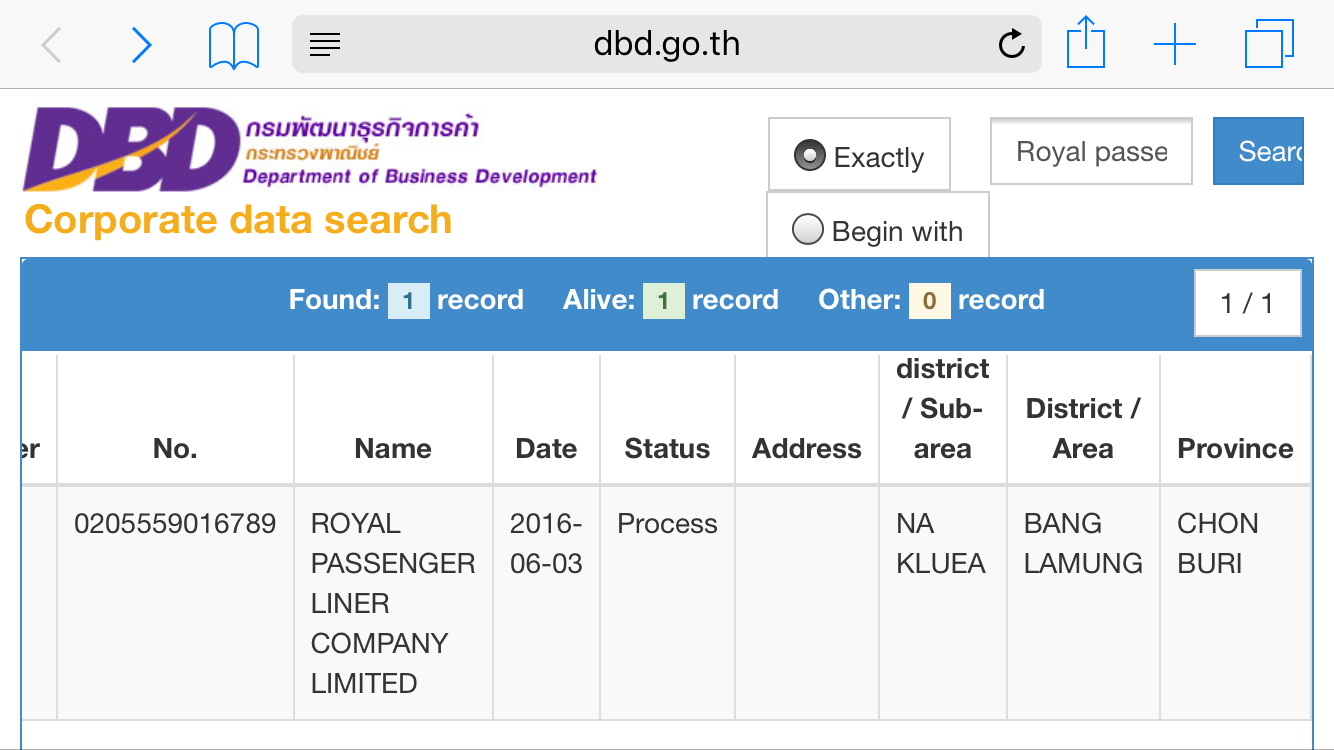Click the blue Search button
1334x750 pixels.
pyautogui.click(x=1258, y=151)
